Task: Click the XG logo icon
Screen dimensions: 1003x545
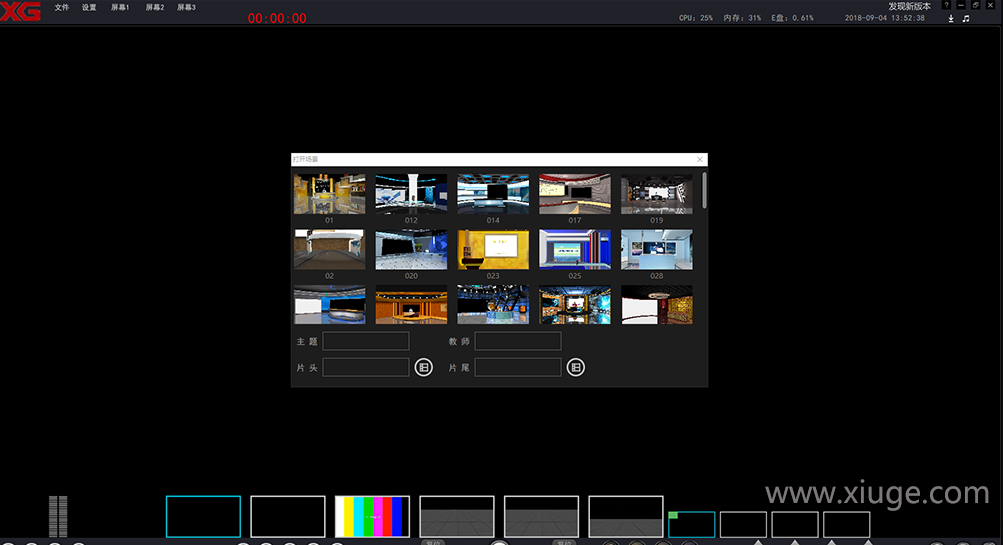Action: click(20, 11)
